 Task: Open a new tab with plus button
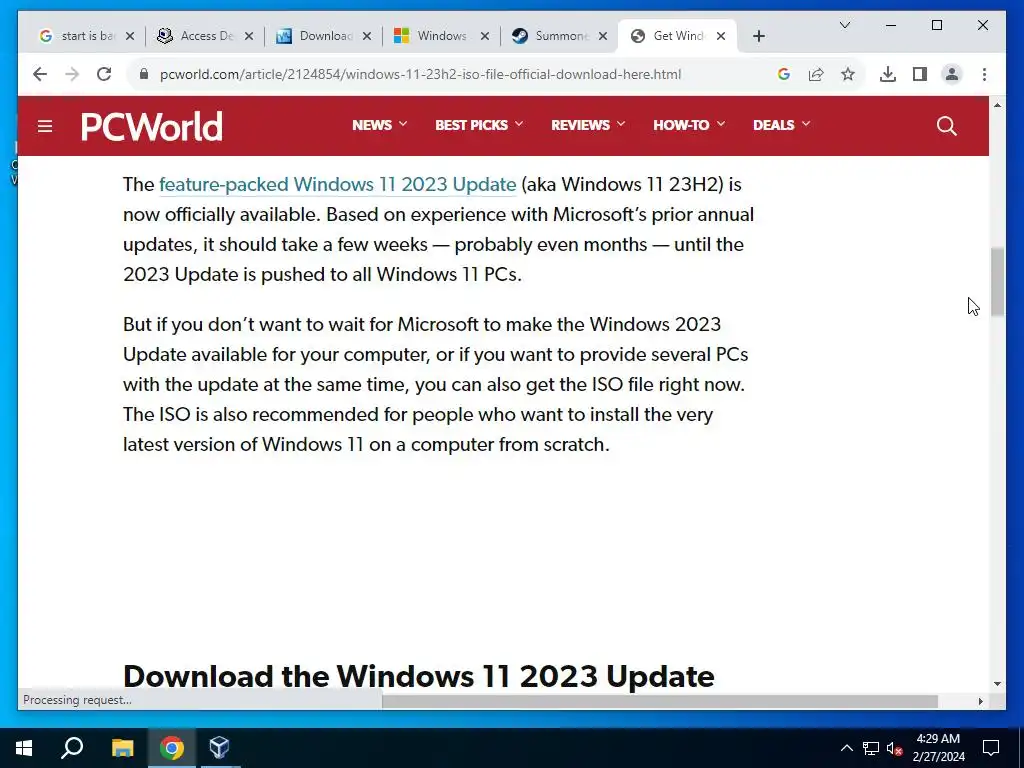pos(758,36)
